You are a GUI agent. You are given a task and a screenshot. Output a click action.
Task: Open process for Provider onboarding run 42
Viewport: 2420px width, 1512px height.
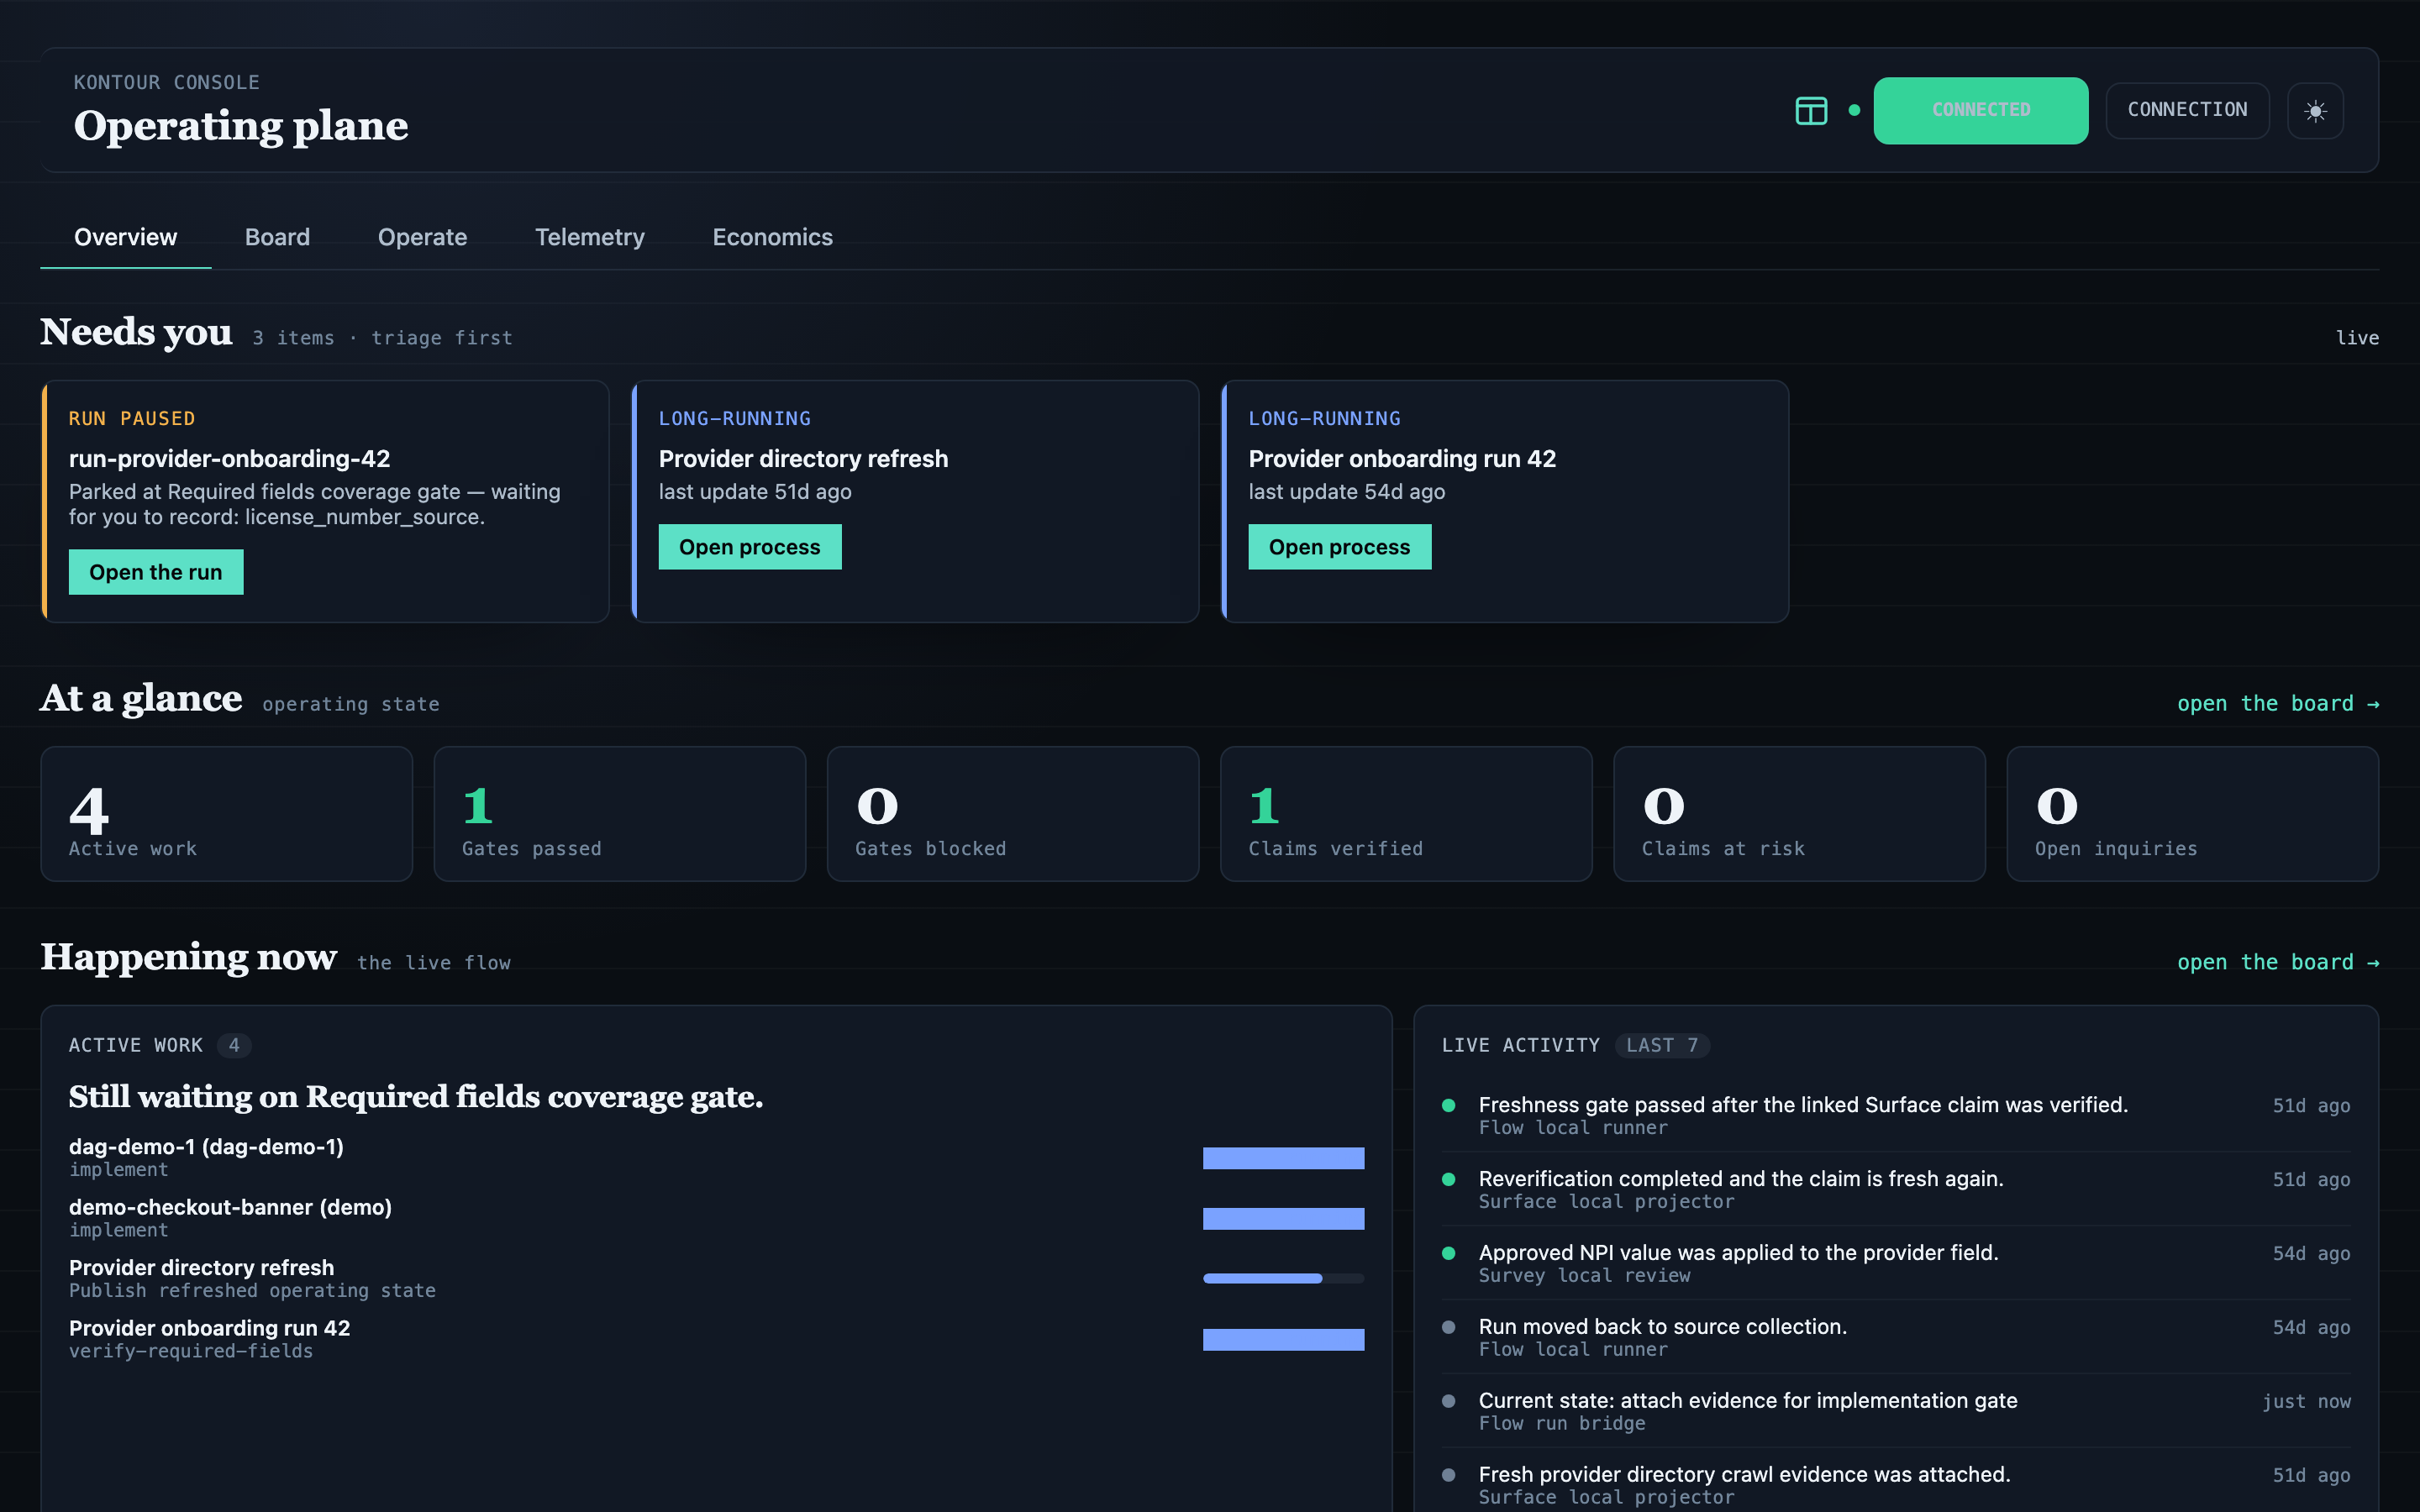tap(1340, 547)
